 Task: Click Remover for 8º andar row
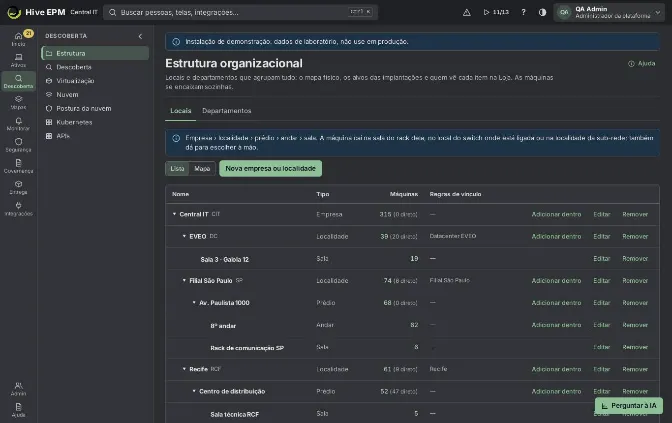coord(635,325)
